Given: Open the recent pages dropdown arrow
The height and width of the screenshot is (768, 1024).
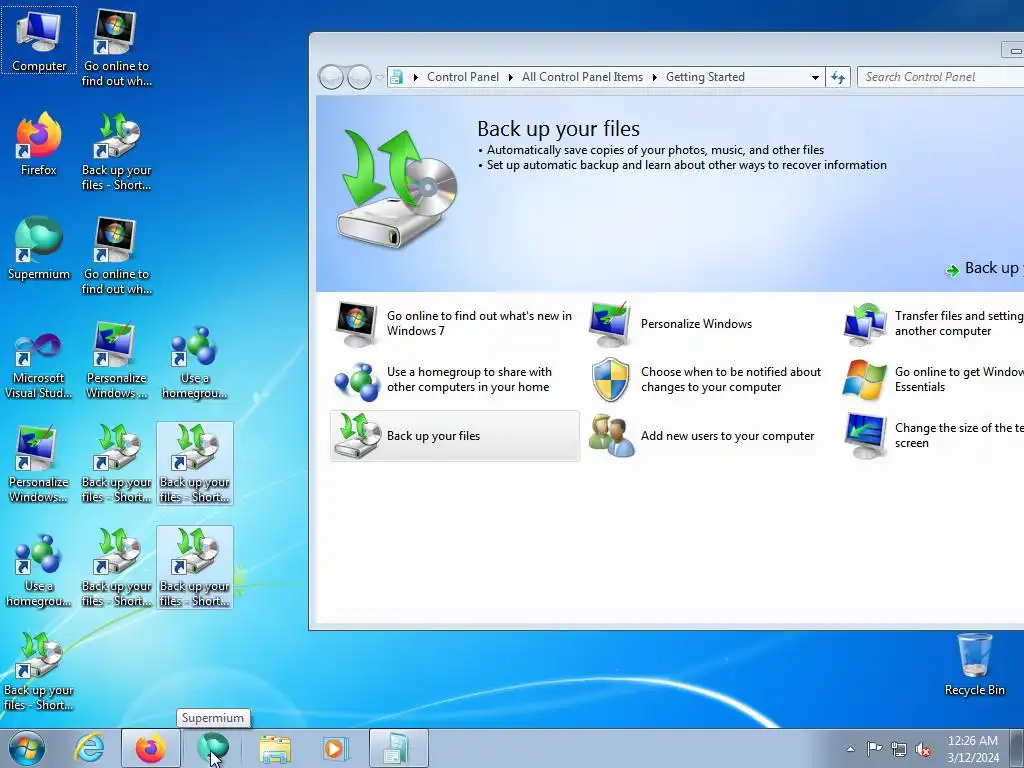Looking at the screenshot, I should (379, 77).
